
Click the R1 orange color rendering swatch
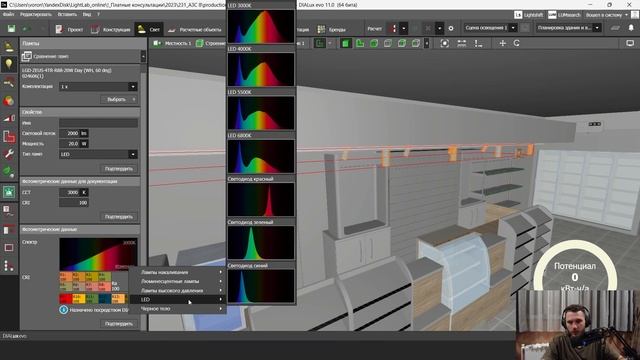coord(65,277)
